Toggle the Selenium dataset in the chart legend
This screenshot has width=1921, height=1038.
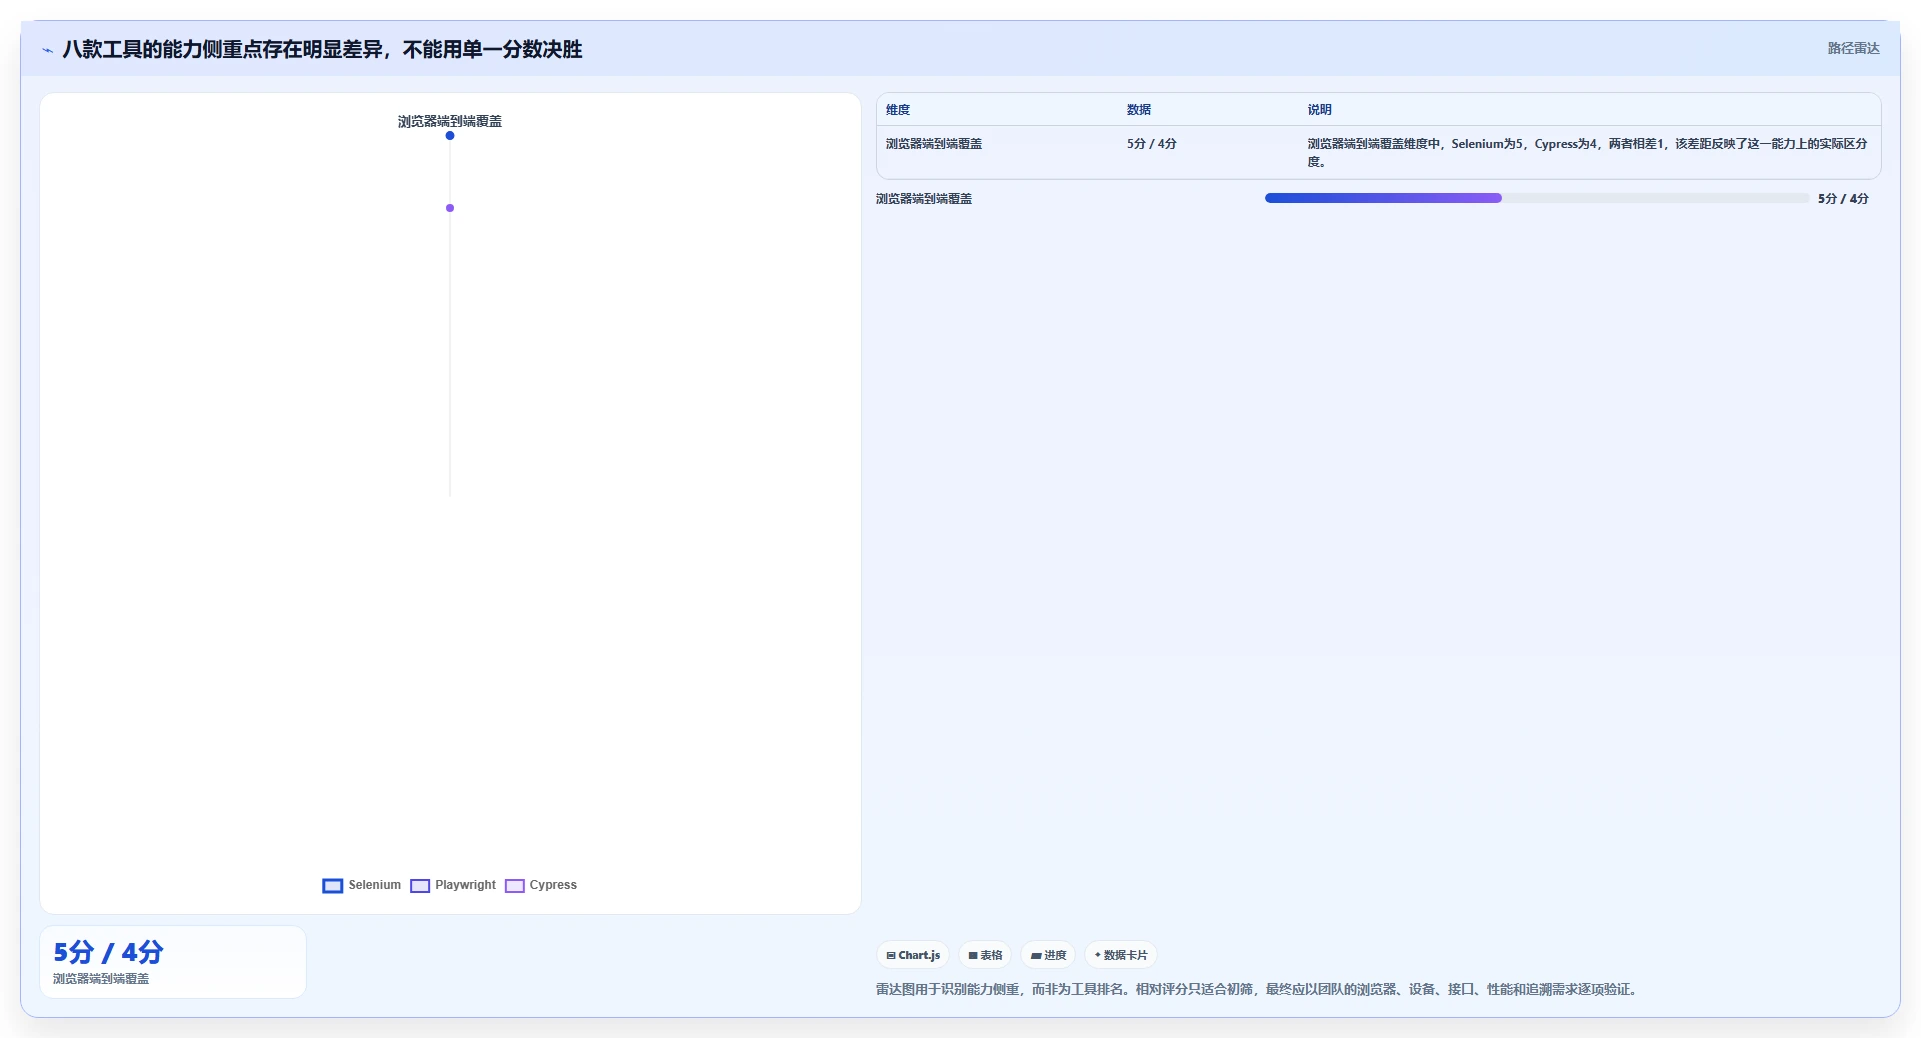pyautogui.click(x=361, y=885)
